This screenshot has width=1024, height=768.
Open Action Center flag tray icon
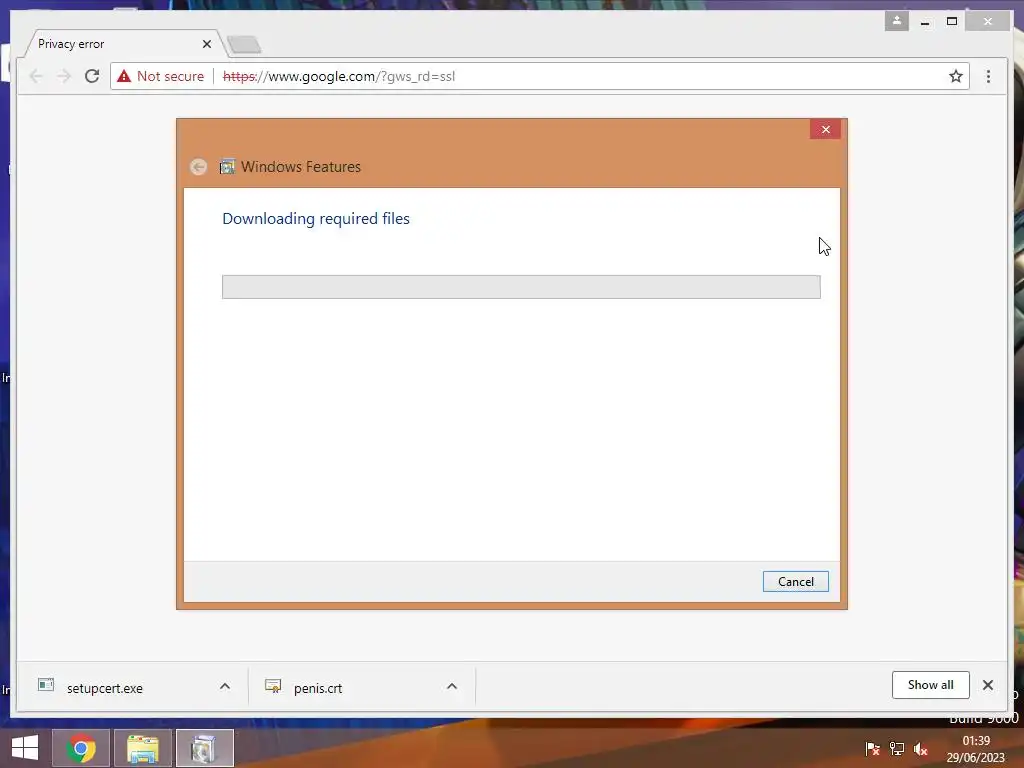[872, 749]
